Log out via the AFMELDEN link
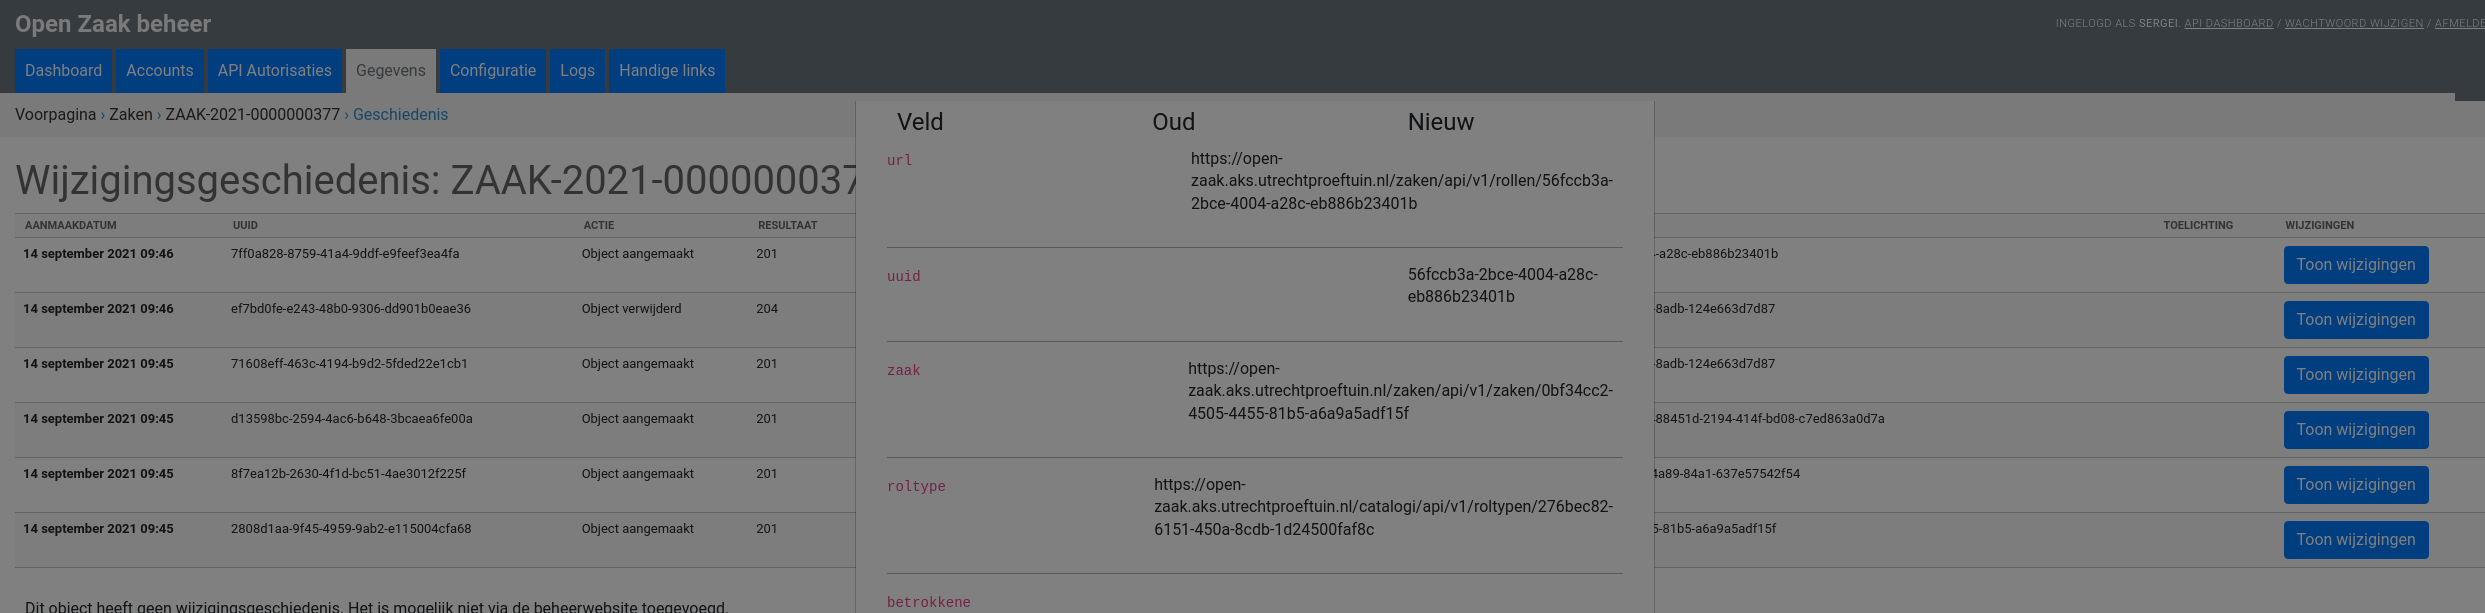Image resolution: width=2485 pixels, height=613 pixels. 2462,22
